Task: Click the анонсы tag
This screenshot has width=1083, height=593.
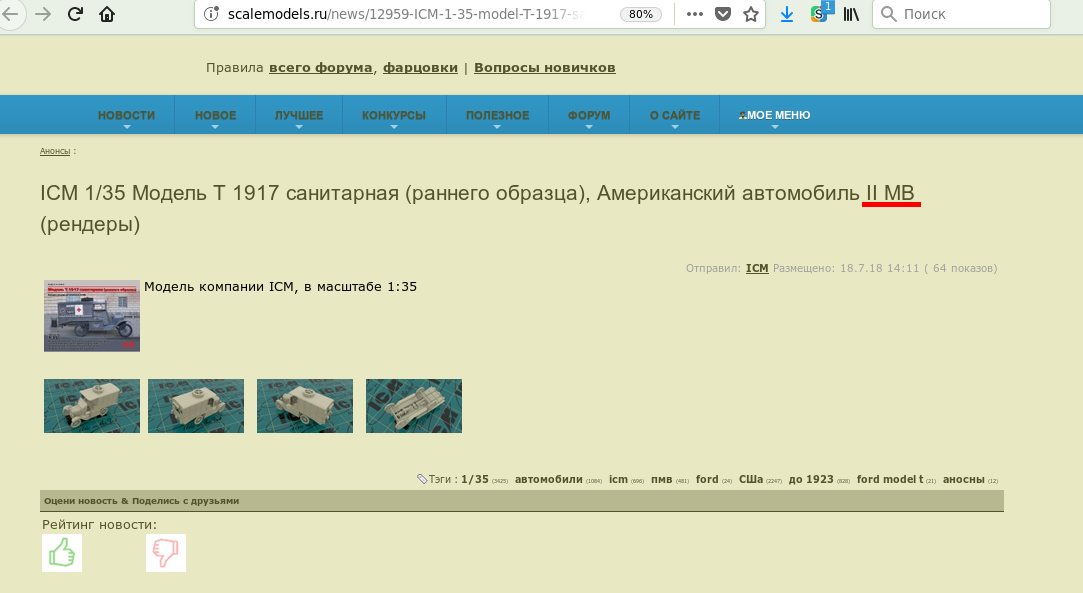Action: coord(964,479)
